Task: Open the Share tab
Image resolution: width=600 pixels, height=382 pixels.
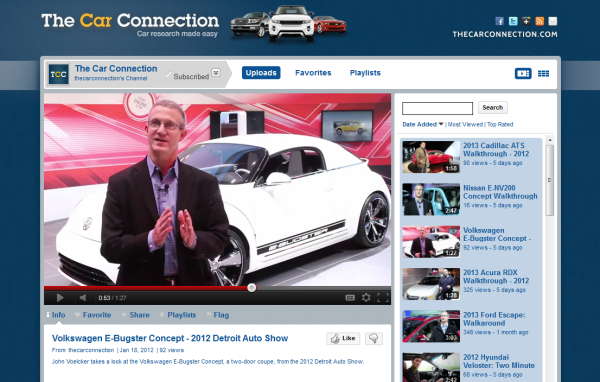Action: point(135,315)
